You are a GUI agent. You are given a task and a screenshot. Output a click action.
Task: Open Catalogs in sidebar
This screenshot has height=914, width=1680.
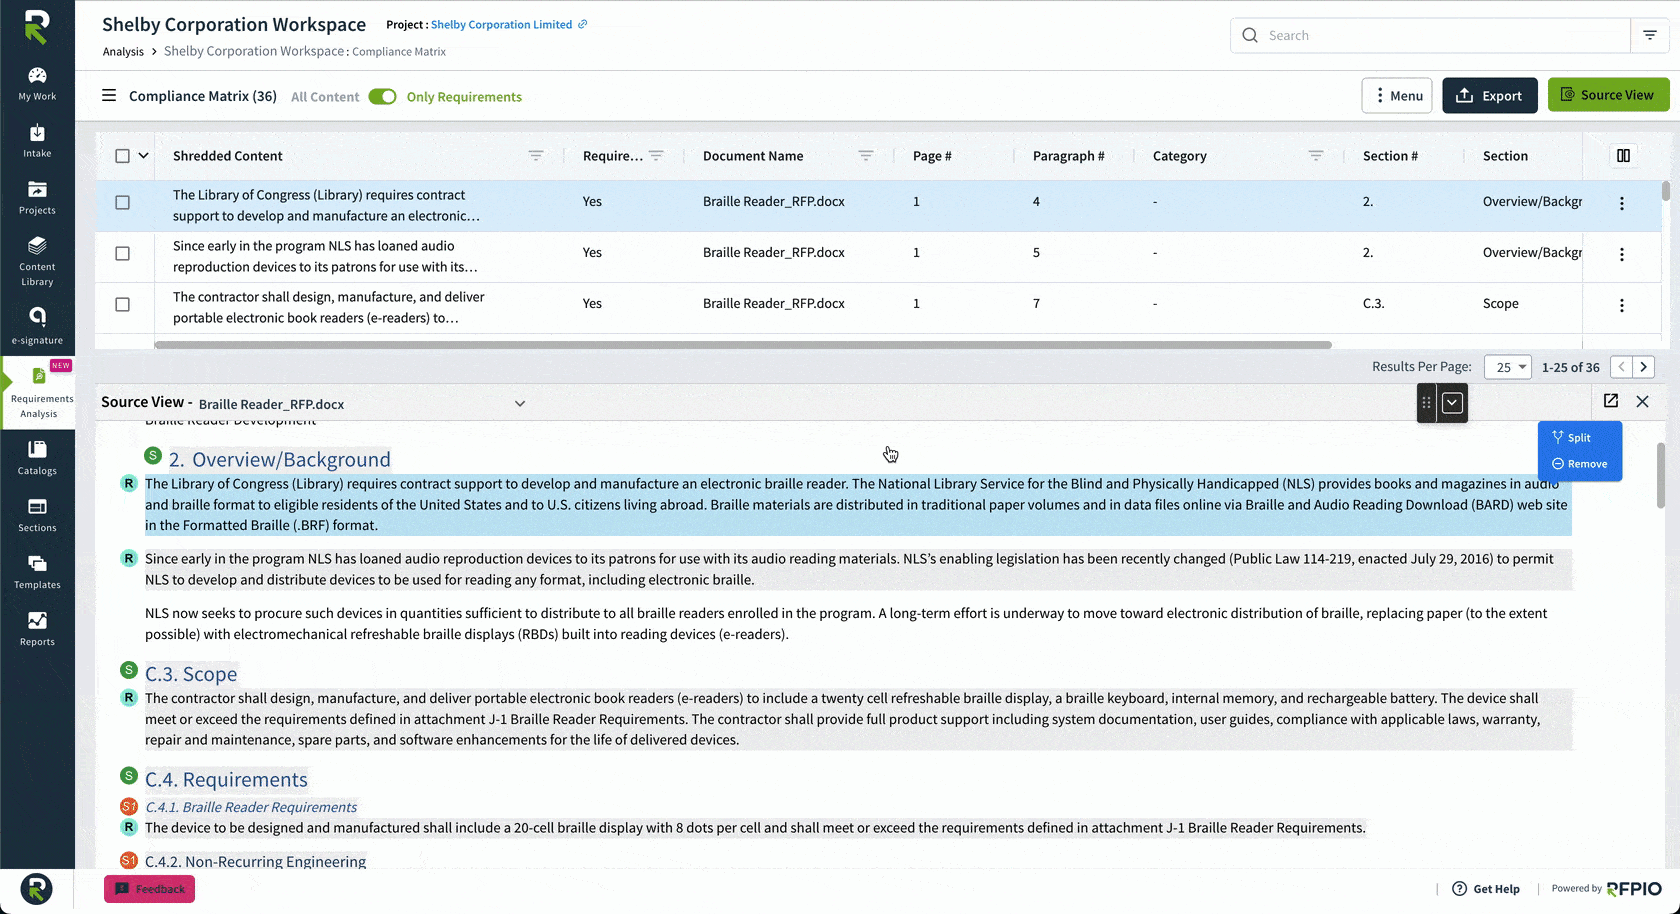click(x=37, y=458)
